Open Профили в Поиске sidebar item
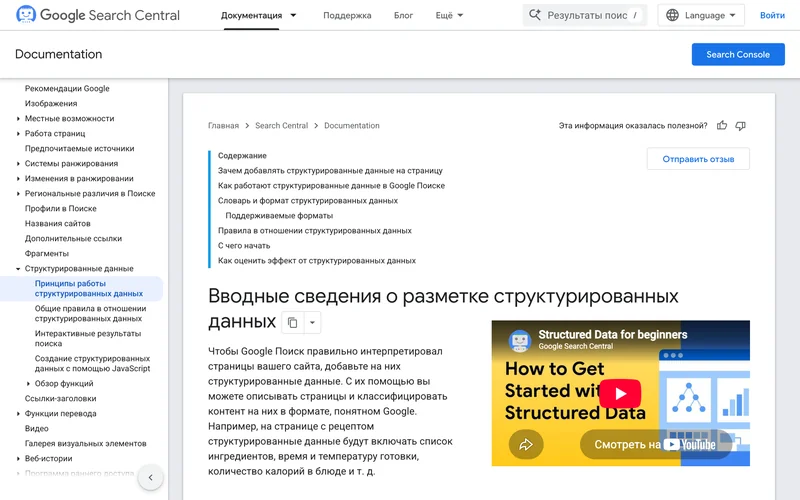This screenshot has width=800, height=500. (x=60, y=209)
